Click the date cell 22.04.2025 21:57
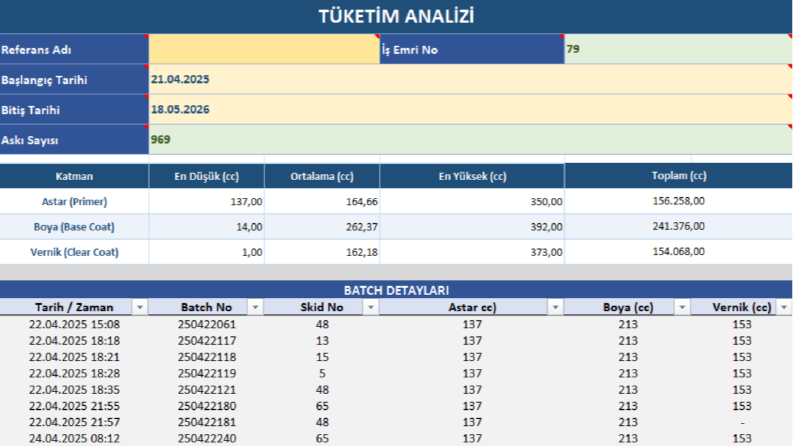 [74, 422]
